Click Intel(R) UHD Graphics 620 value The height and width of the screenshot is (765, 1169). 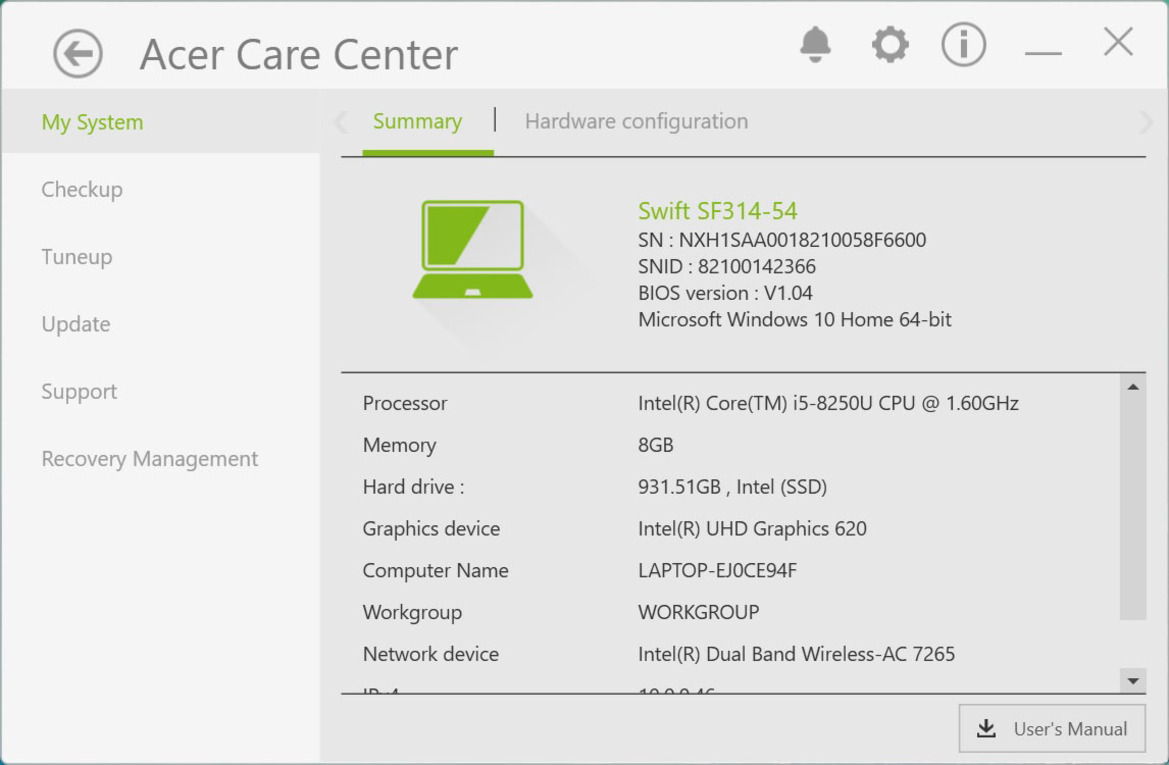click(x=752, y=529)
